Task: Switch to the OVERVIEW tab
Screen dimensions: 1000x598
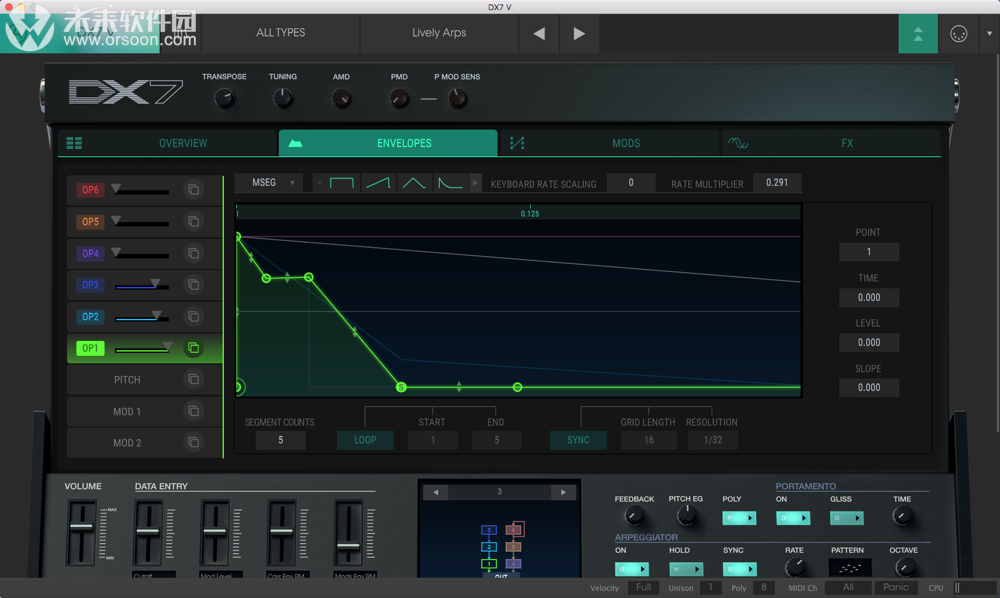Action: pyautogui.click(x=168, y=143)
